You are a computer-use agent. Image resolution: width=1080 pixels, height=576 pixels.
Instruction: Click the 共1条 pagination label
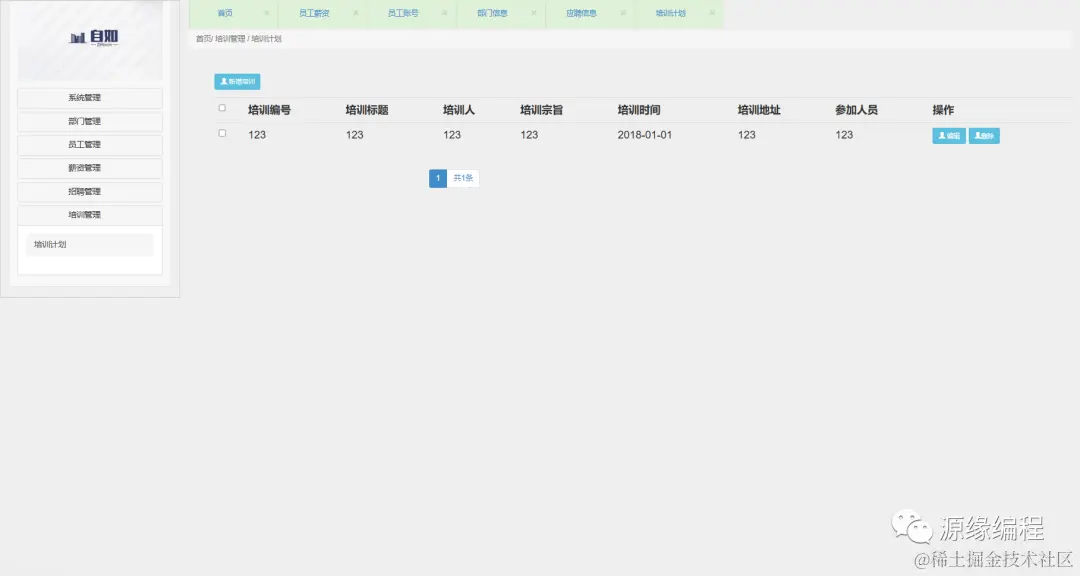tap(463, 178)
